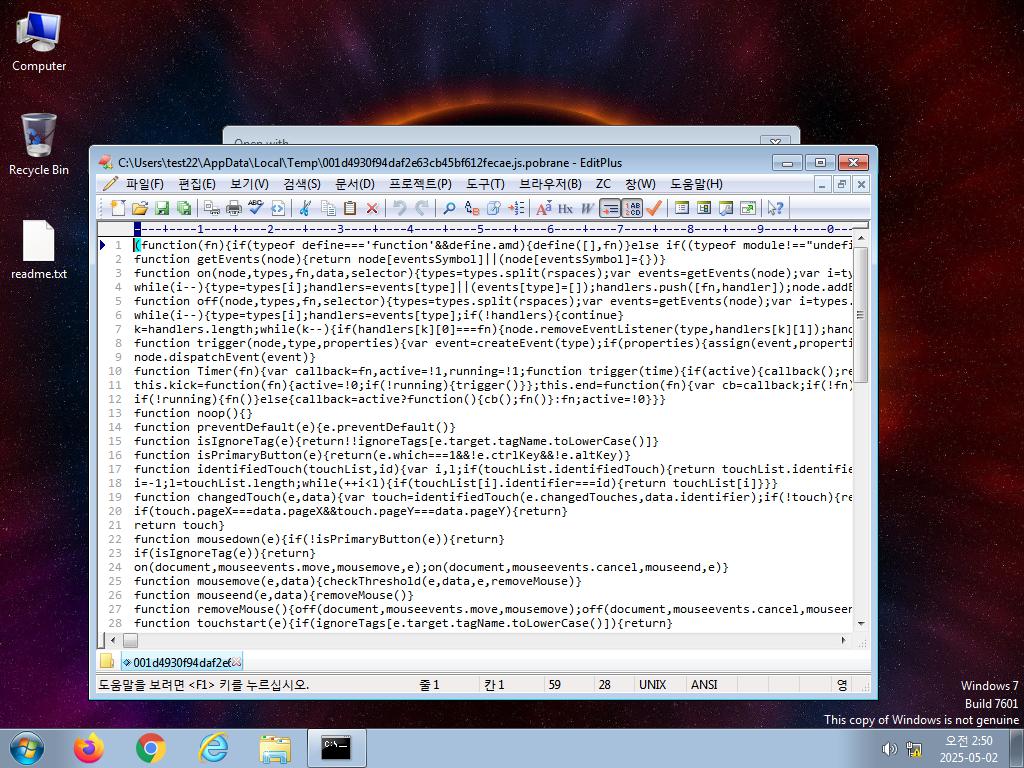Click the second window-panel icon right of the red checkmark
The height and width of the screenshot is (768, 1024).
(x=704, y=208)
